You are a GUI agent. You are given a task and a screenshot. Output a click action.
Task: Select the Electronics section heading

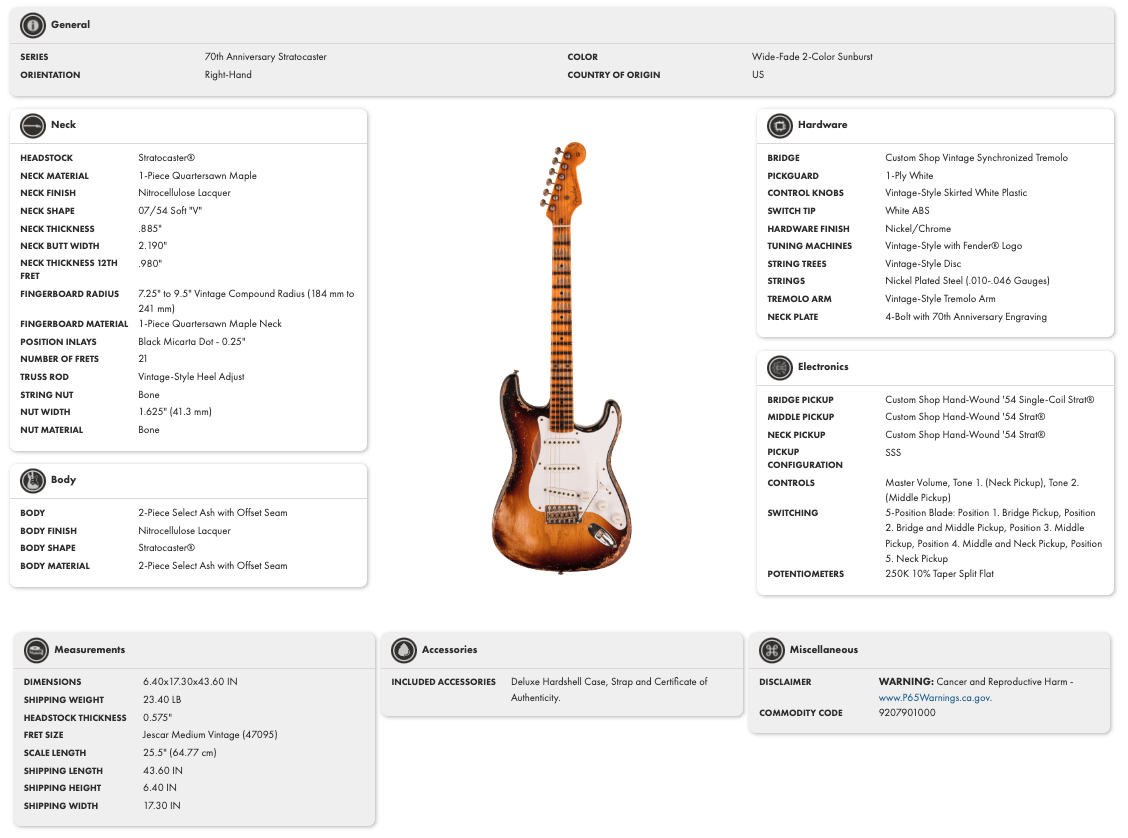coord(823,367)
